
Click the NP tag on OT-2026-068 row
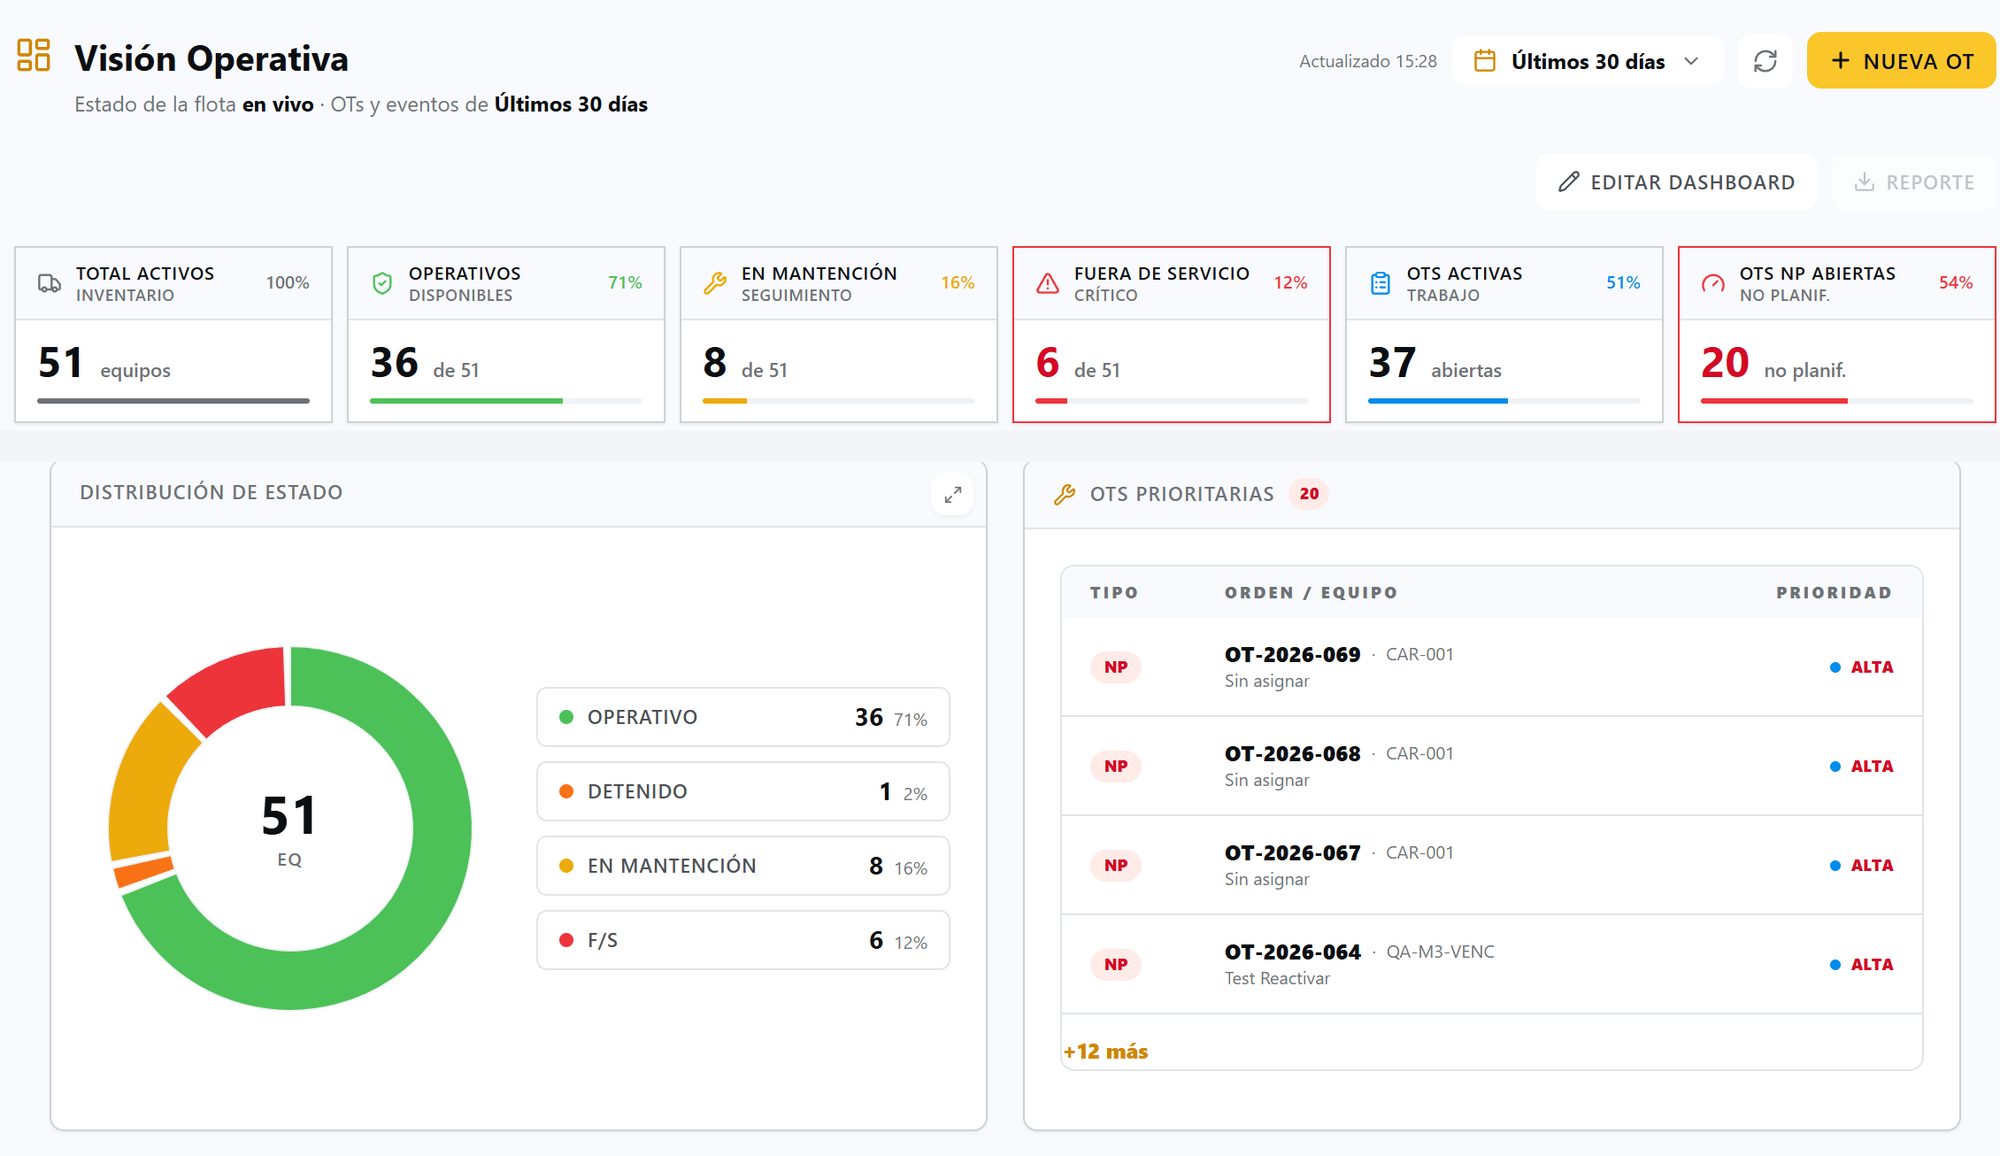[x=1116, y=766]
